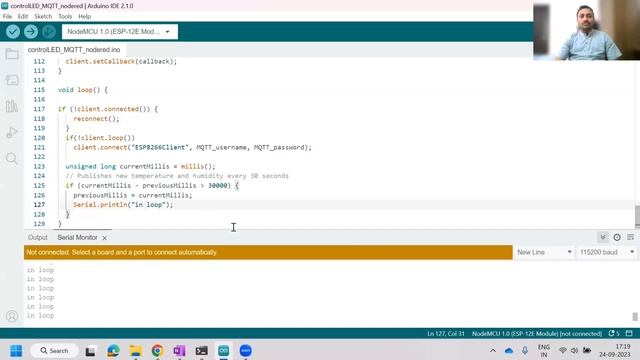Open the Library Manager sidebar icon
This screenshot has width=640, height=360.
click(12, 106)
